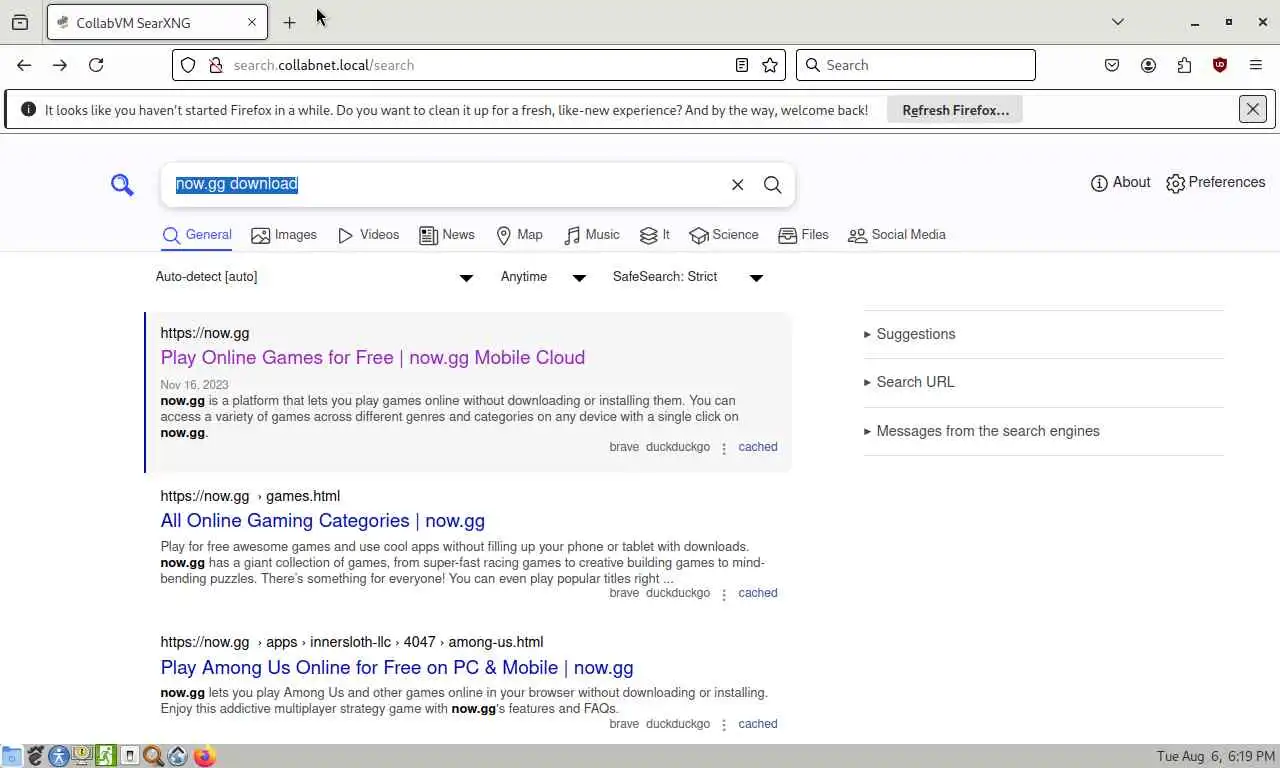Screen dimensions: 1280x768
Task: Open Play Among Us Online result
Action: pyautogui.click(x=397, y=668)
